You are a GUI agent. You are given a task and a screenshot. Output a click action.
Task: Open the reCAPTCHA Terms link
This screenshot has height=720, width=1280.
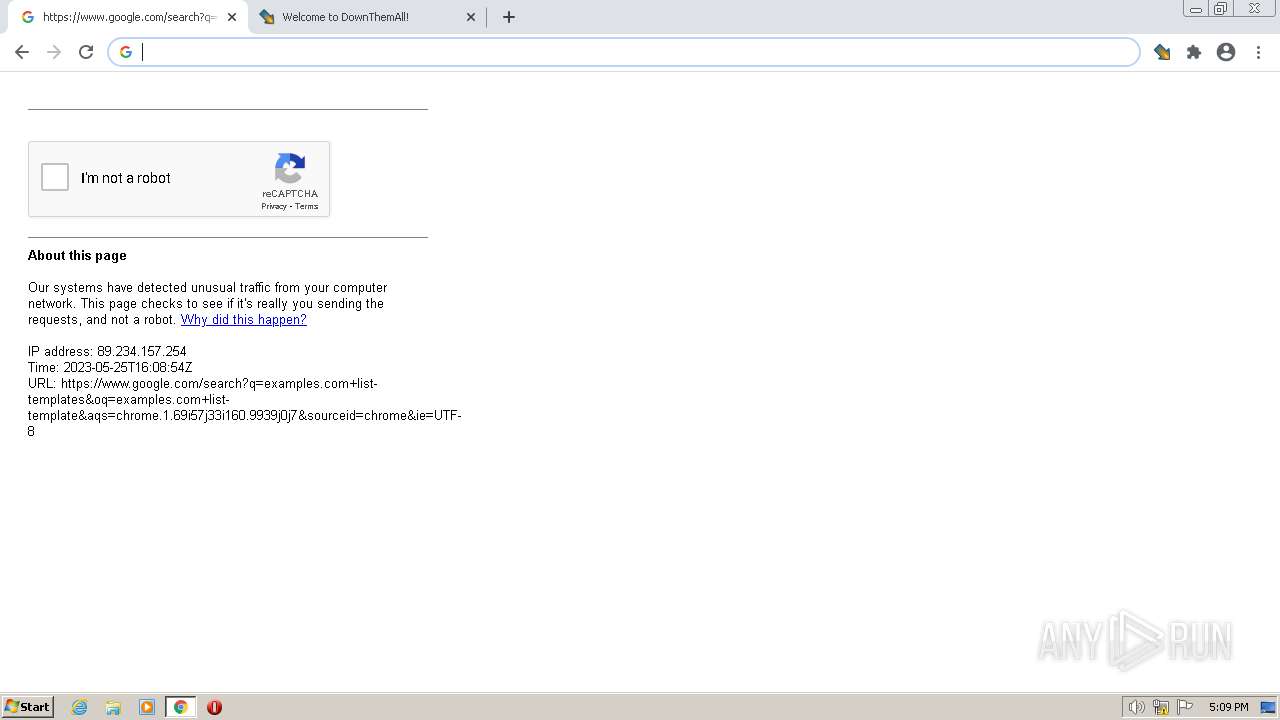(306, 207)
